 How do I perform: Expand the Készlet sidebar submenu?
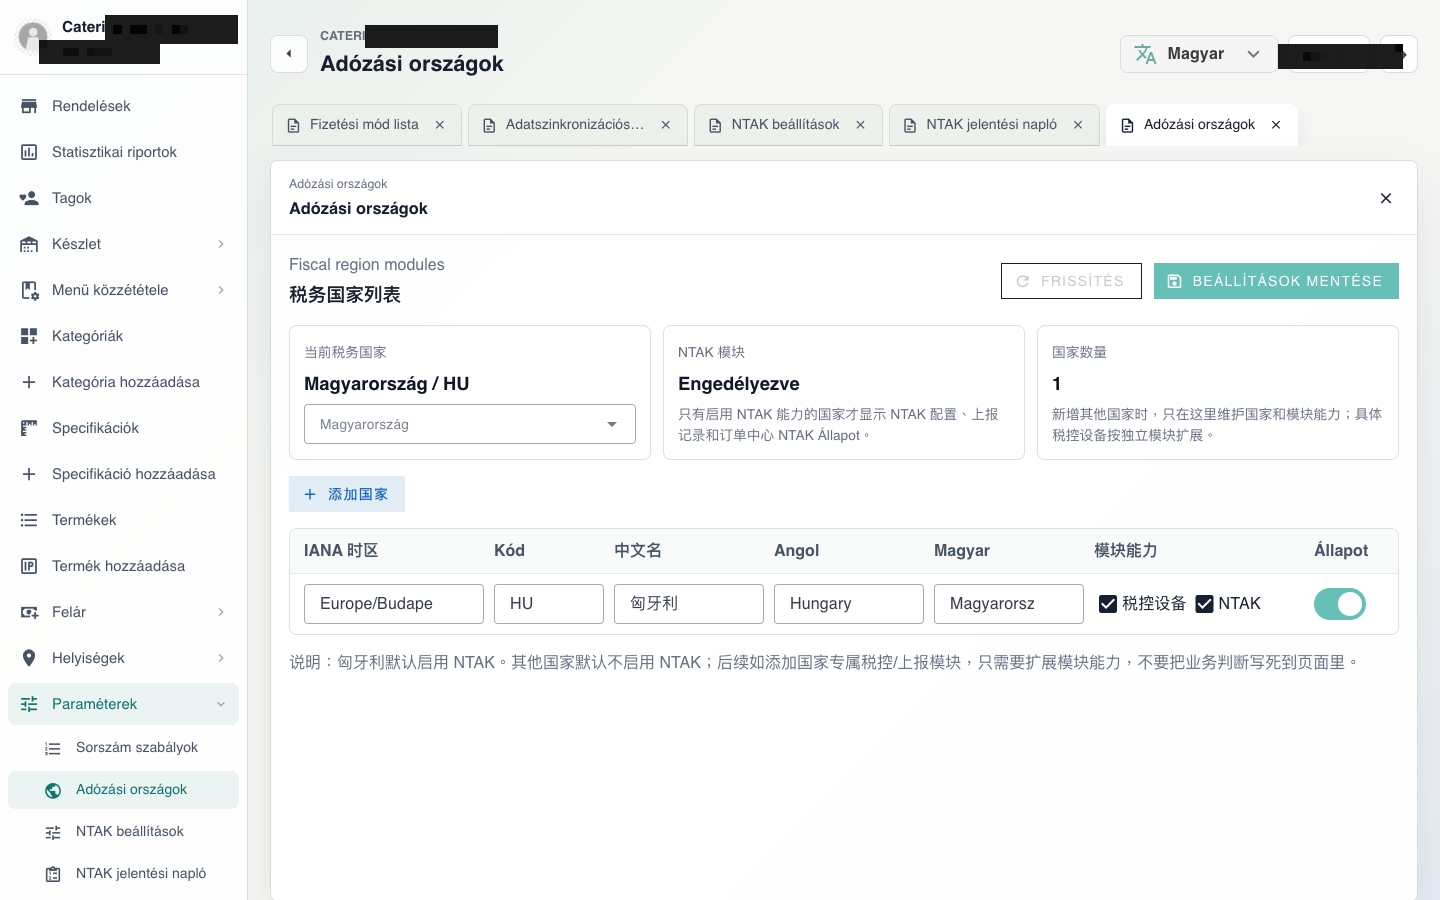pyautogui.click(x=221, y=244)
